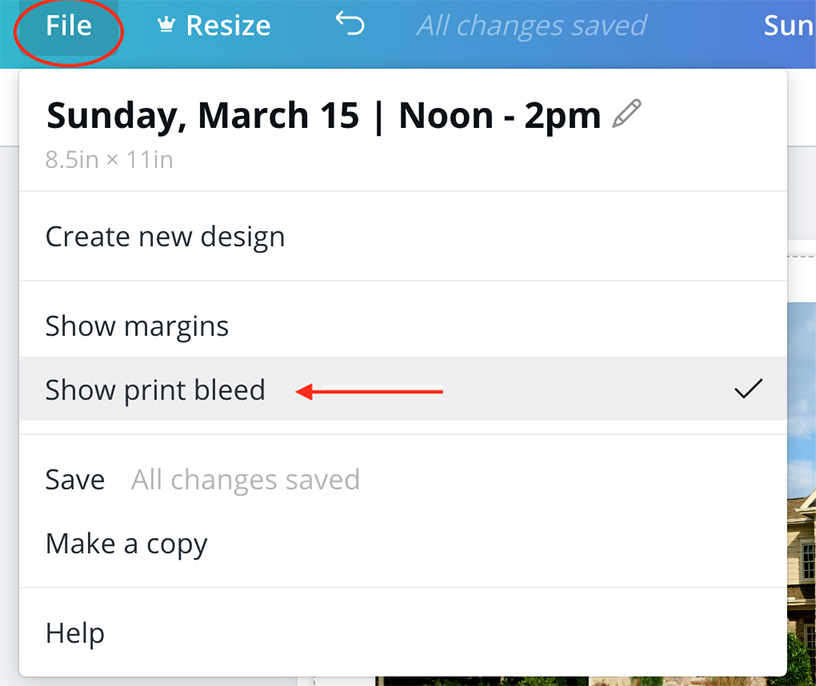Click the checkmark next to Show print bleed
The height and width of the screenshot is (686, 816).
click(748, 389)
